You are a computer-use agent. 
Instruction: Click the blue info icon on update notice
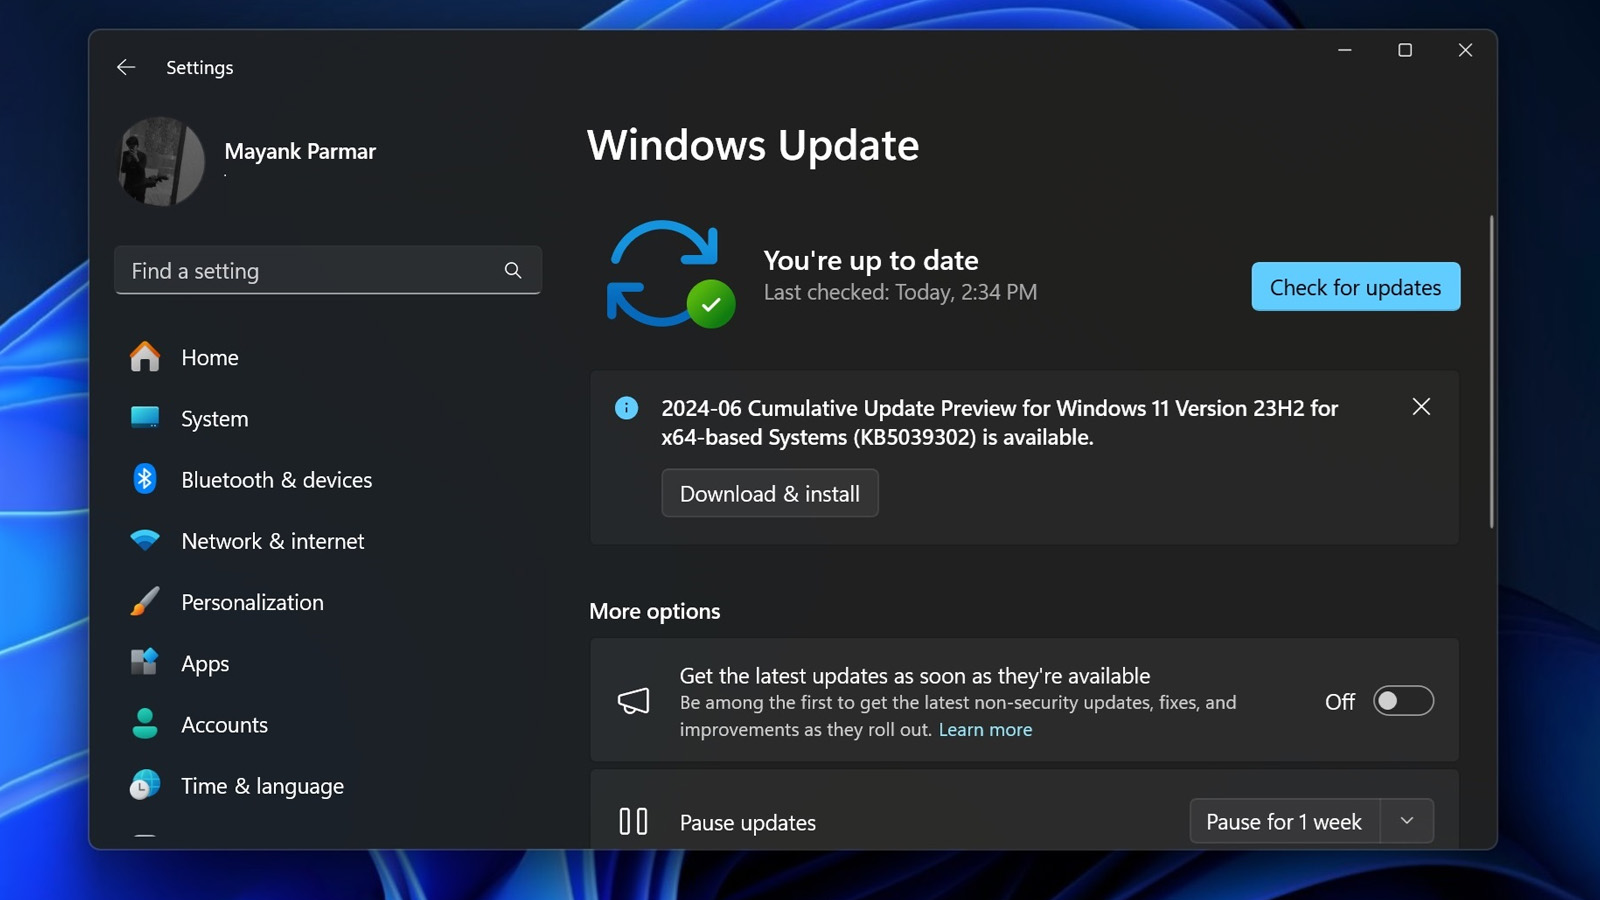tap(626, 408)
